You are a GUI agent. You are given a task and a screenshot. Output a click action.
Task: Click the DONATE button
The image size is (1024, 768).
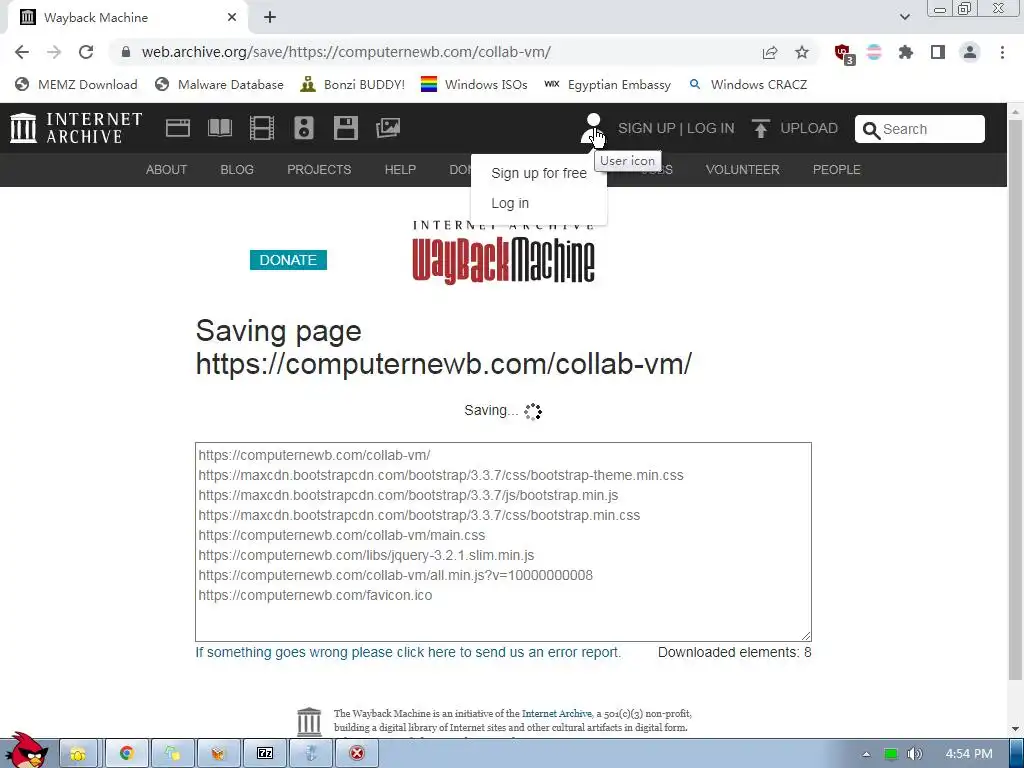288,260
